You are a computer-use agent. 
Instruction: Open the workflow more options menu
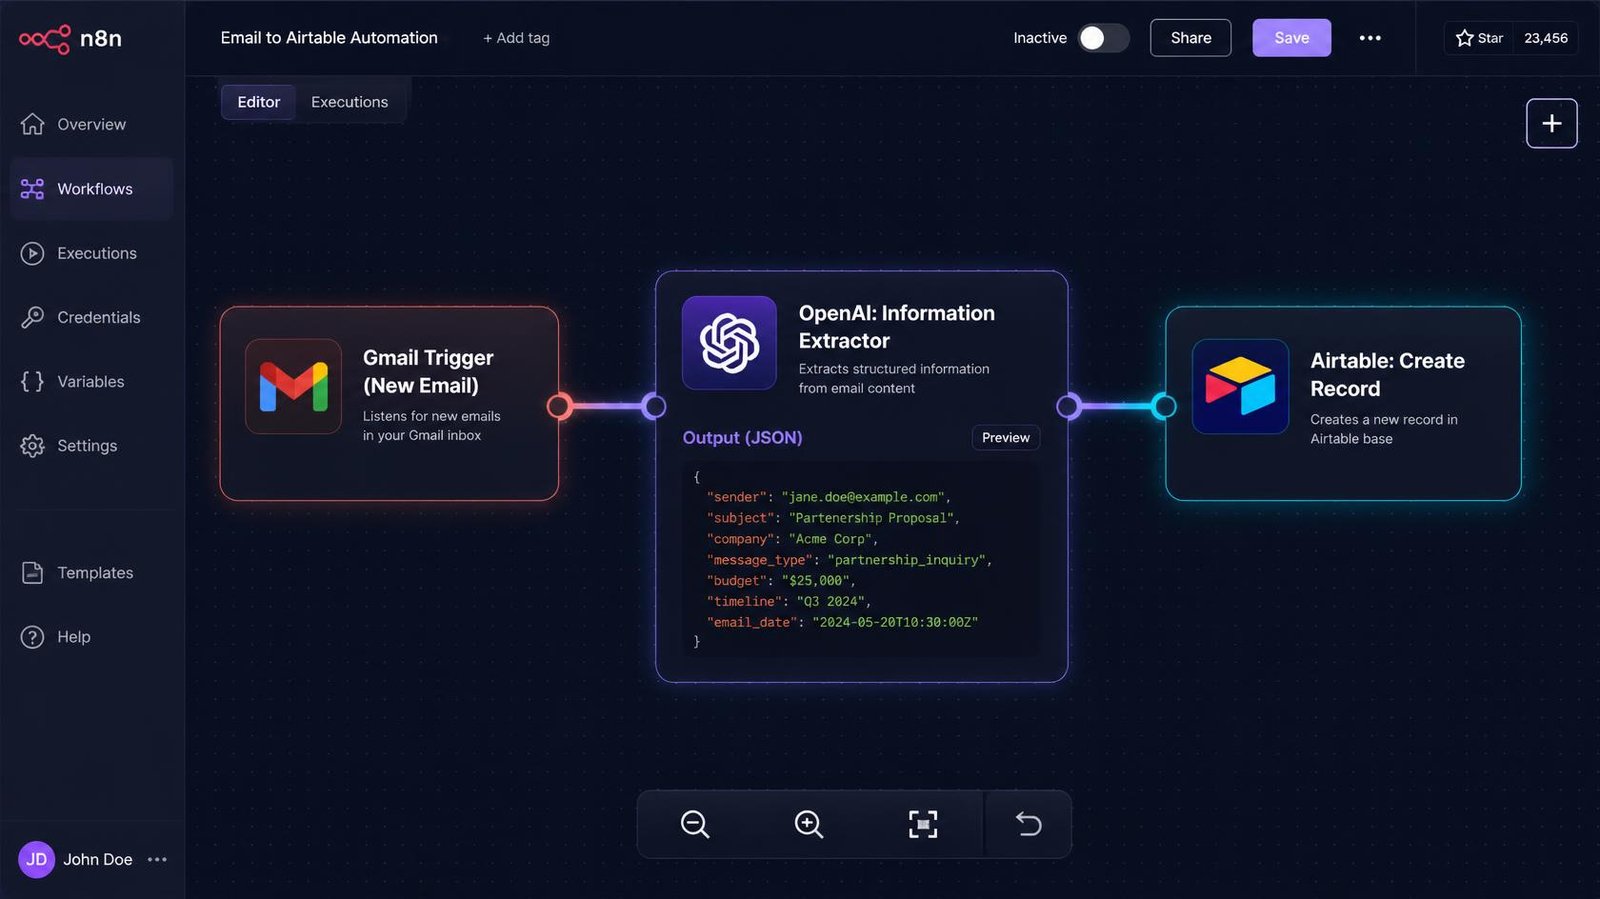1370,38
